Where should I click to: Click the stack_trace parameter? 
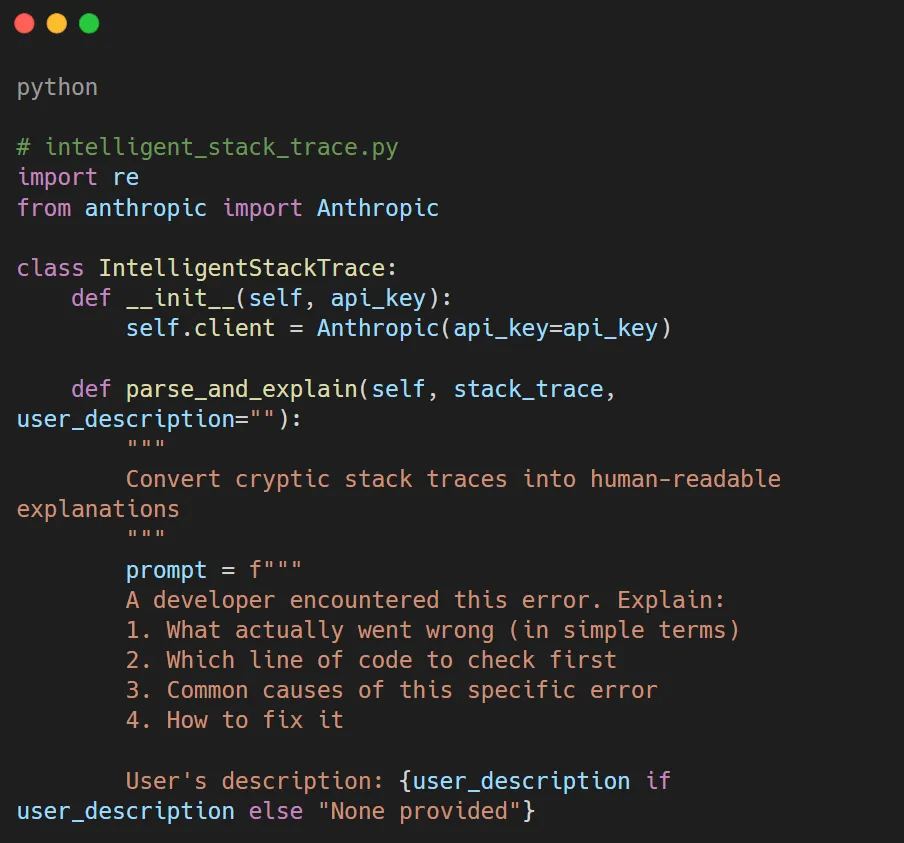pyautogui.click(x=528, y=389)
